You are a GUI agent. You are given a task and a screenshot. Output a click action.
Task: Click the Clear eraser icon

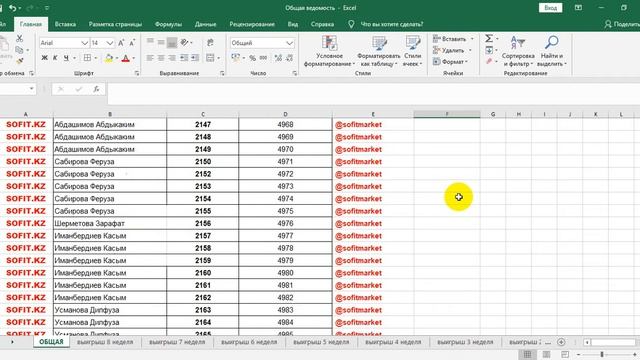click(x=489, y=61)
